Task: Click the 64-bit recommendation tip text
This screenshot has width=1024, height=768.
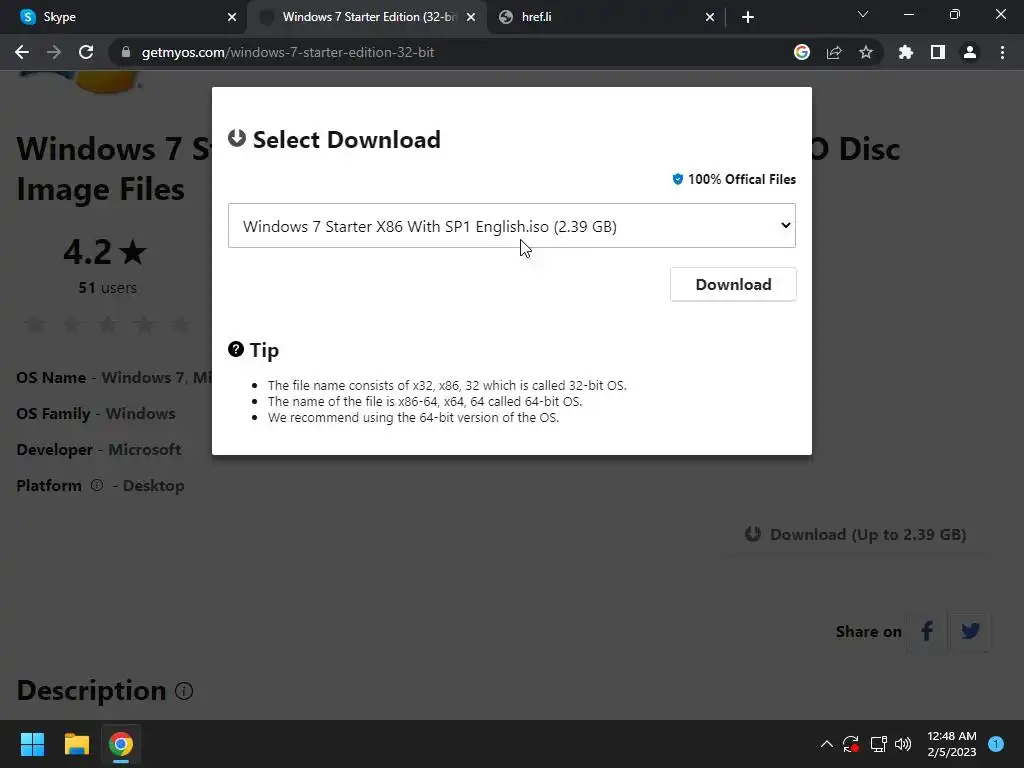Action: coord(413,417)
